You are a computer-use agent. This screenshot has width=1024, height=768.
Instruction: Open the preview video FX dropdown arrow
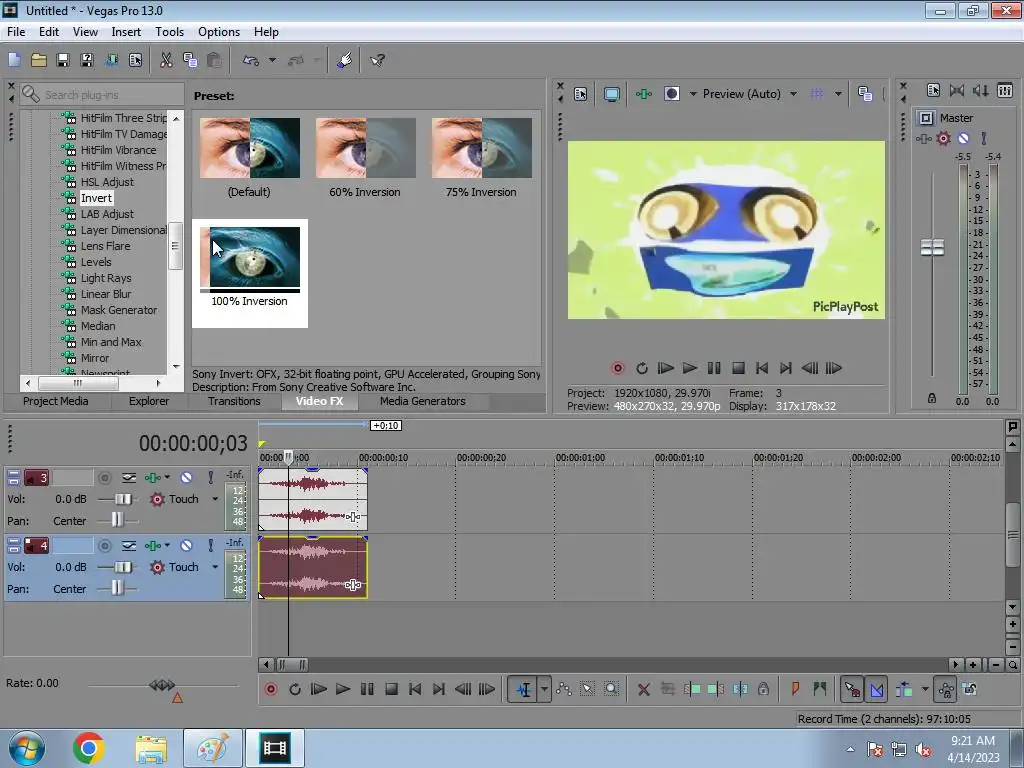click(x=693, y=94)
